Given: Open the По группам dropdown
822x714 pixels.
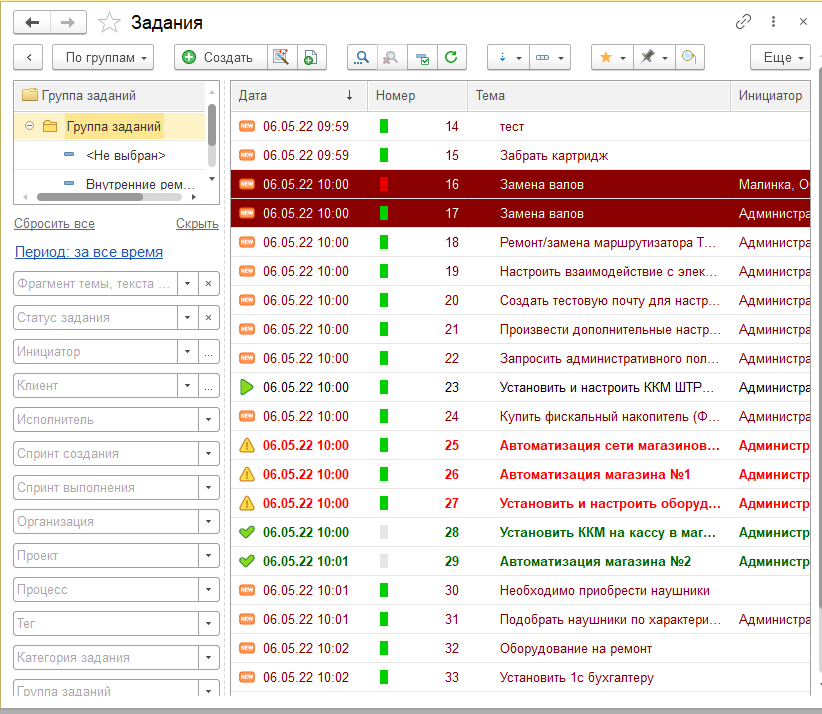Looking at the screenshot, I should coord(103,58).
